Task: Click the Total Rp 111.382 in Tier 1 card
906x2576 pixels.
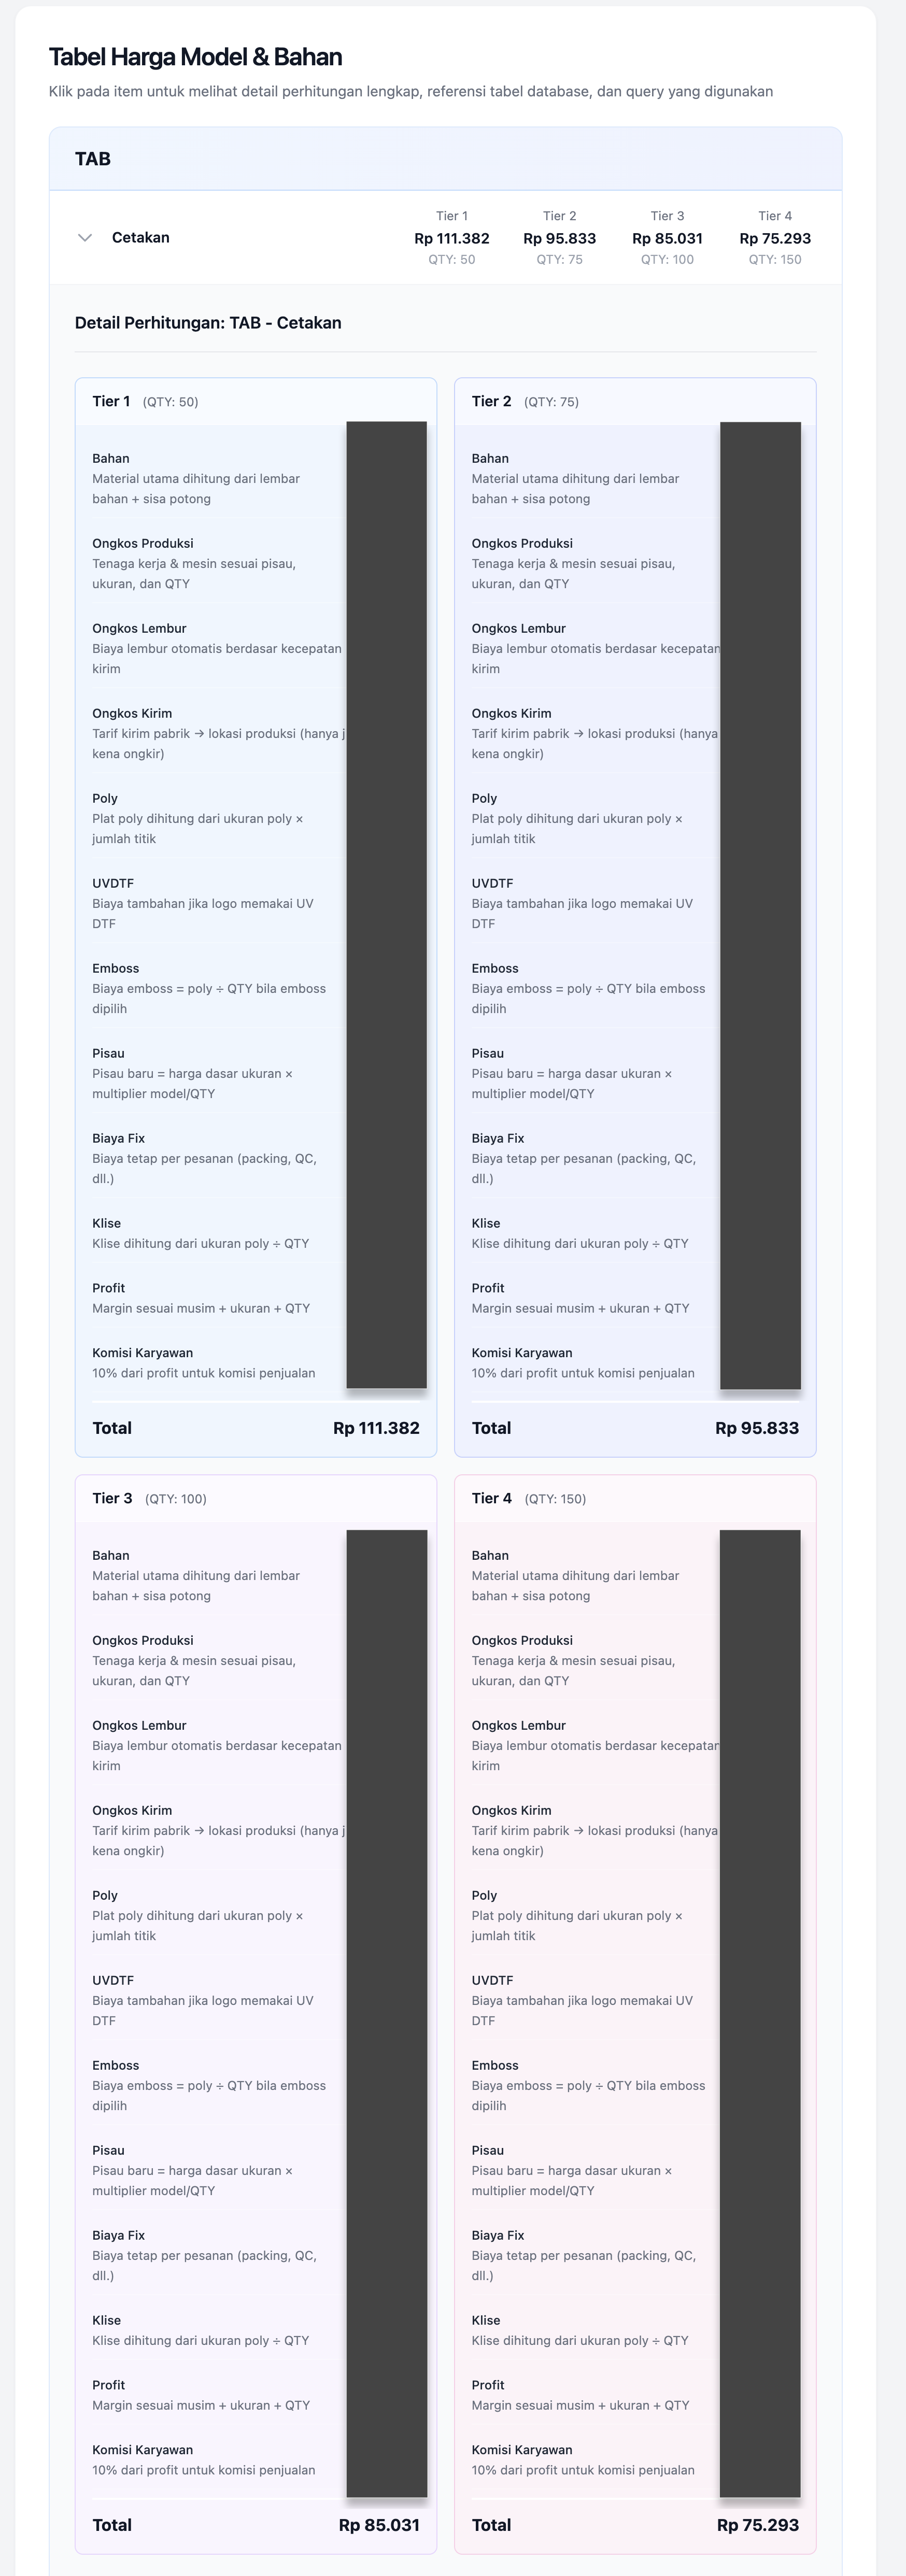Action: 376,1428
